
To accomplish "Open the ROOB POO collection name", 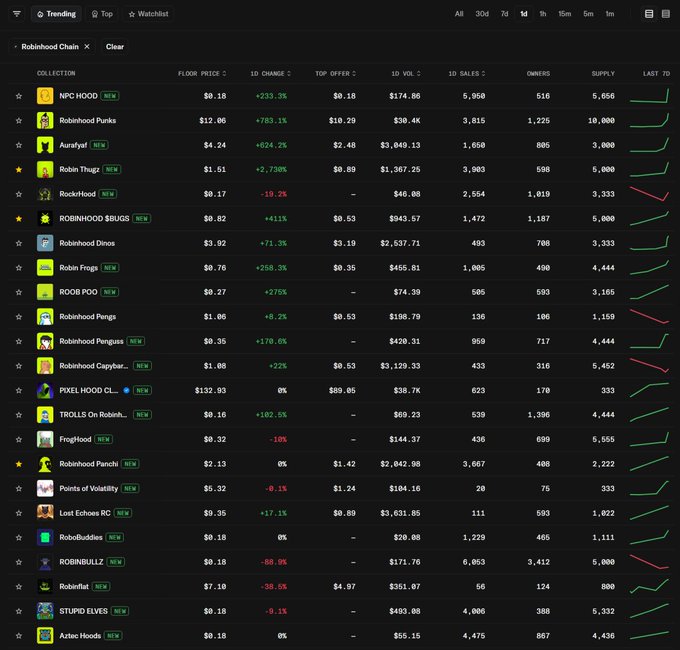I will coord(78,292).
